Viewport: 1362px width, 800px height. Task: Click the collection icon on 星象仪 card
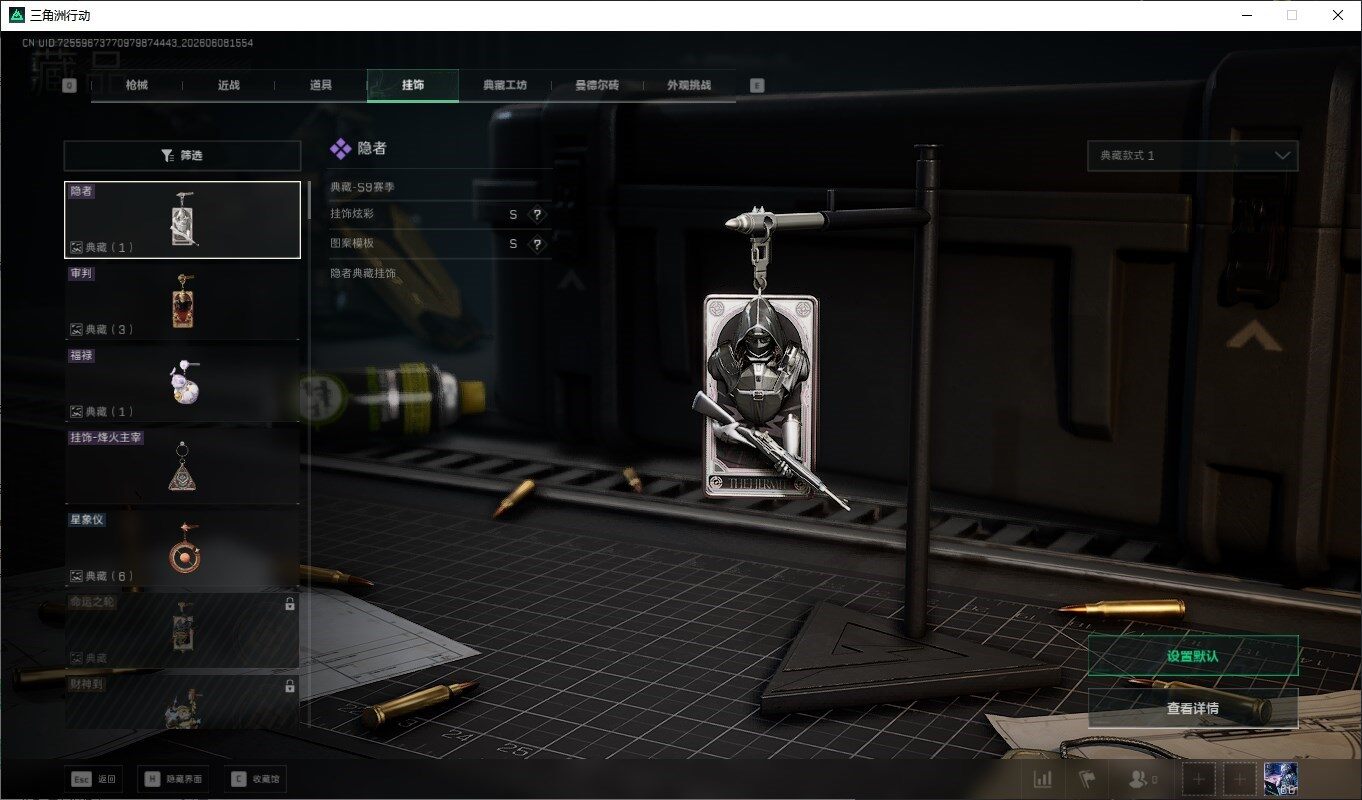tap(76, 576)
